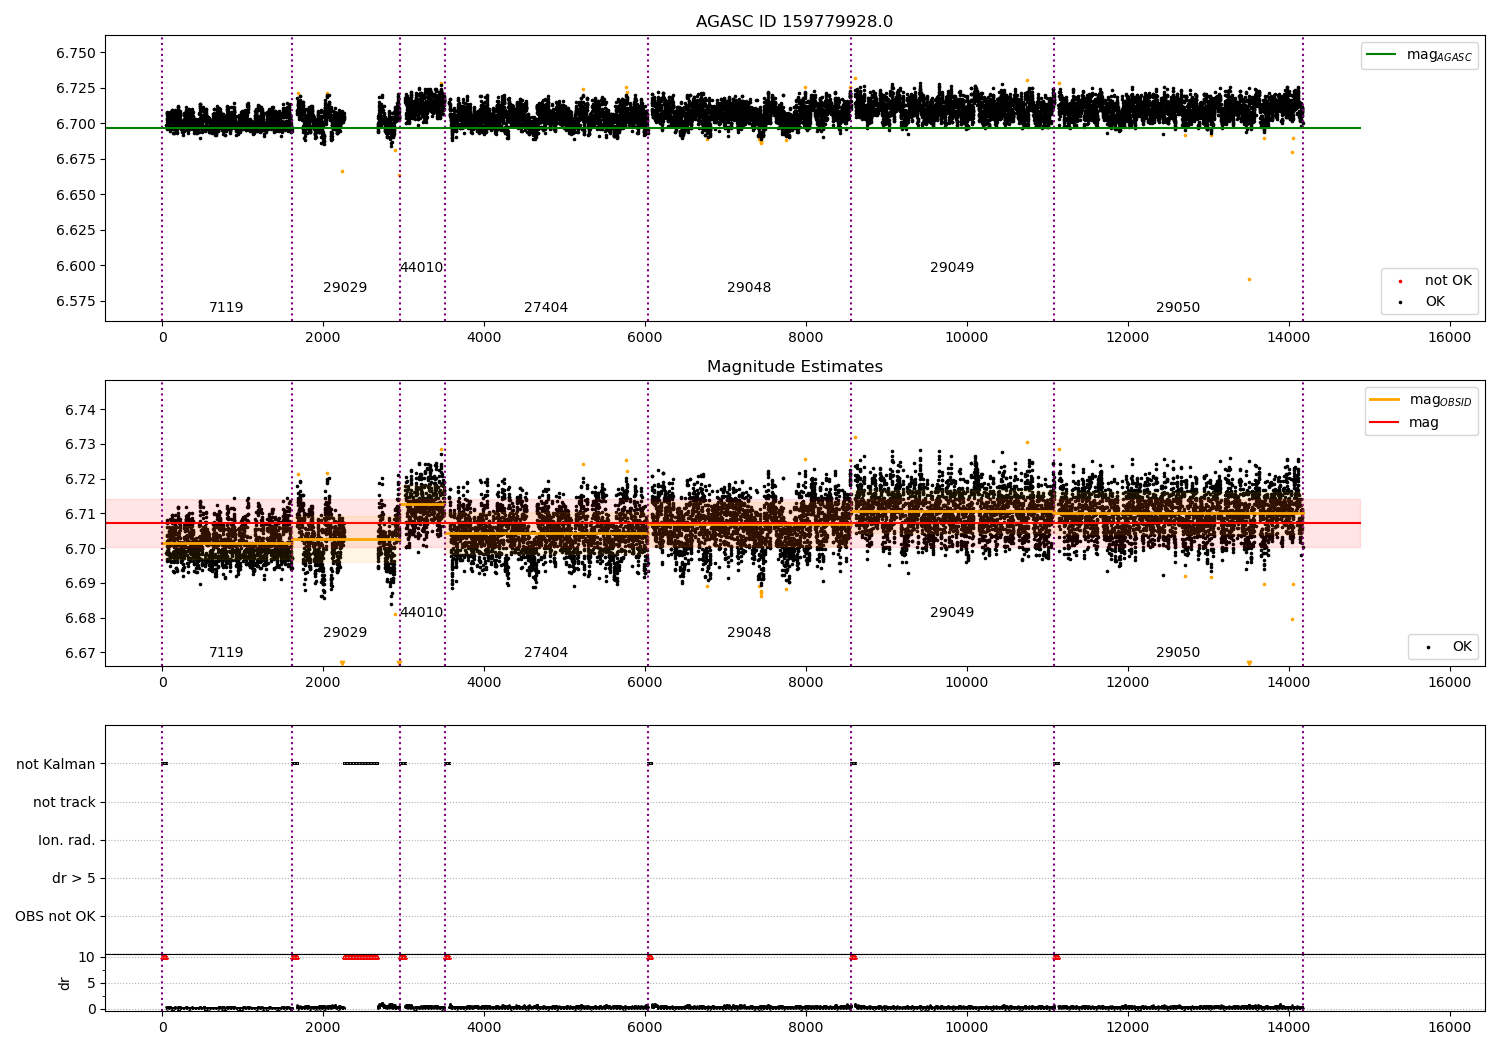The height and width of the screenshot is (1050, 1500).
Task: Click OBSID label 29049 in the AGASC plot
Action: click(952, 268)
